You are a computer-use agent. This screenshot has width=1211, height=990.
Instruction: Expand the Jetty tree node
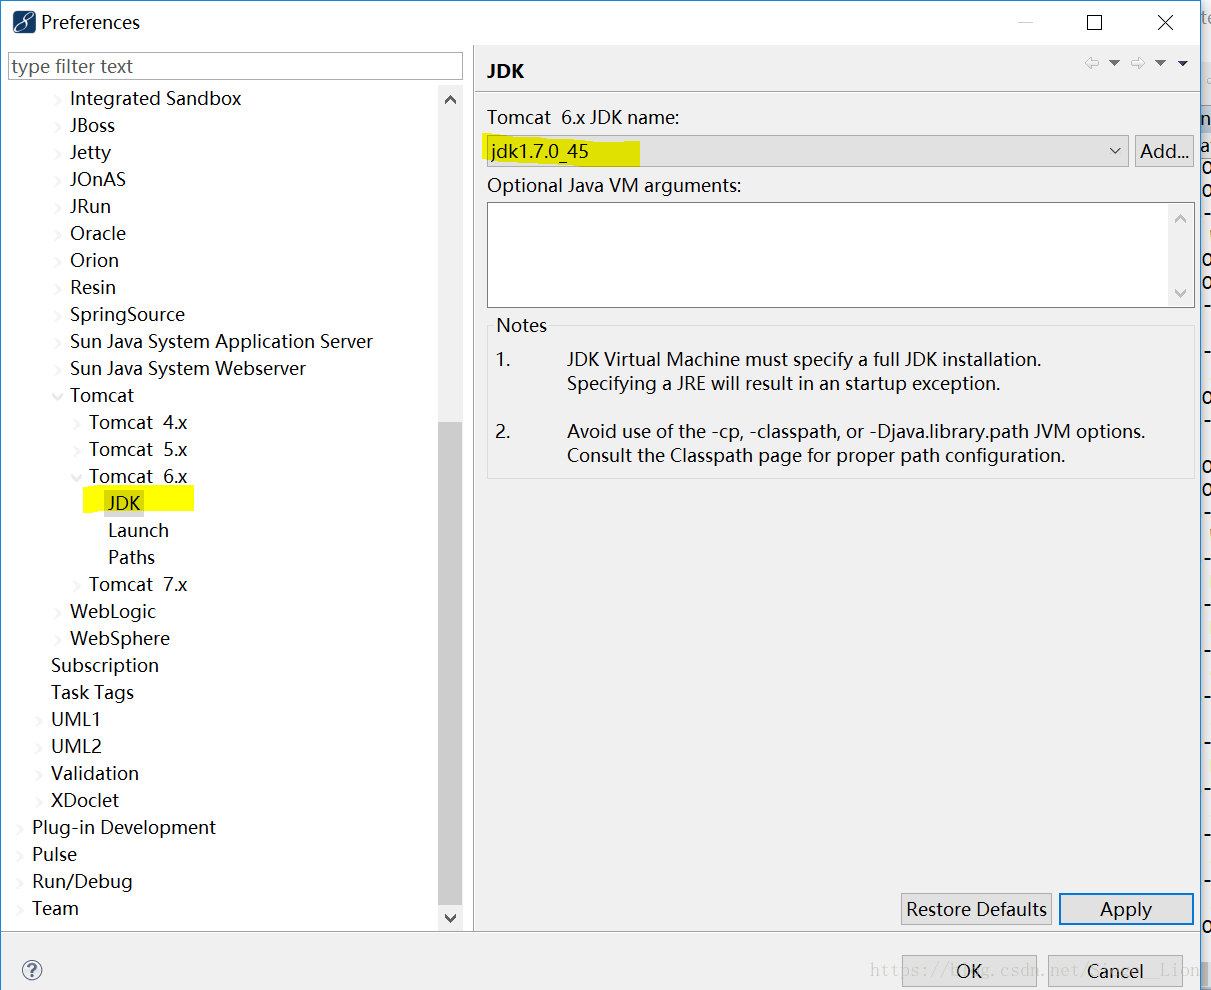[58, 153]
